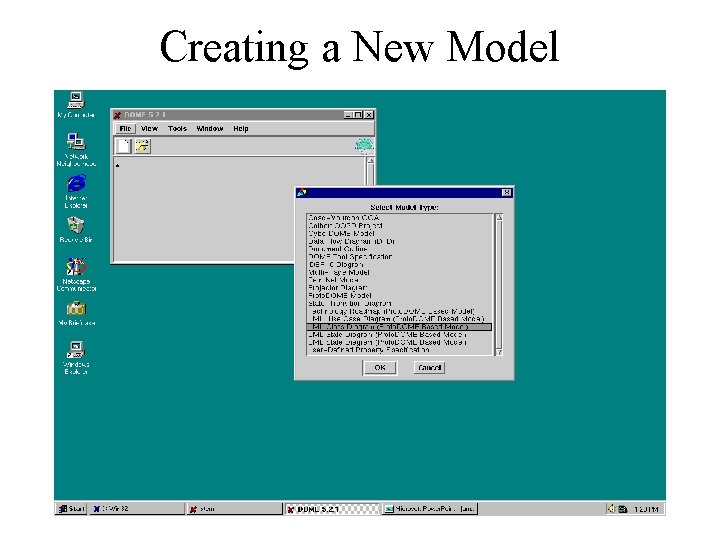
Task: Maximize the DOME 5.2.1 window
Action: (359, 115)
